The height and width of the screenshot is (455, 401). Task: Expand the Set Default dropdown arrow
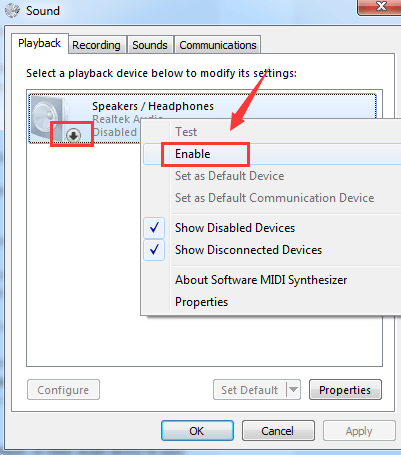coord(293,389)
